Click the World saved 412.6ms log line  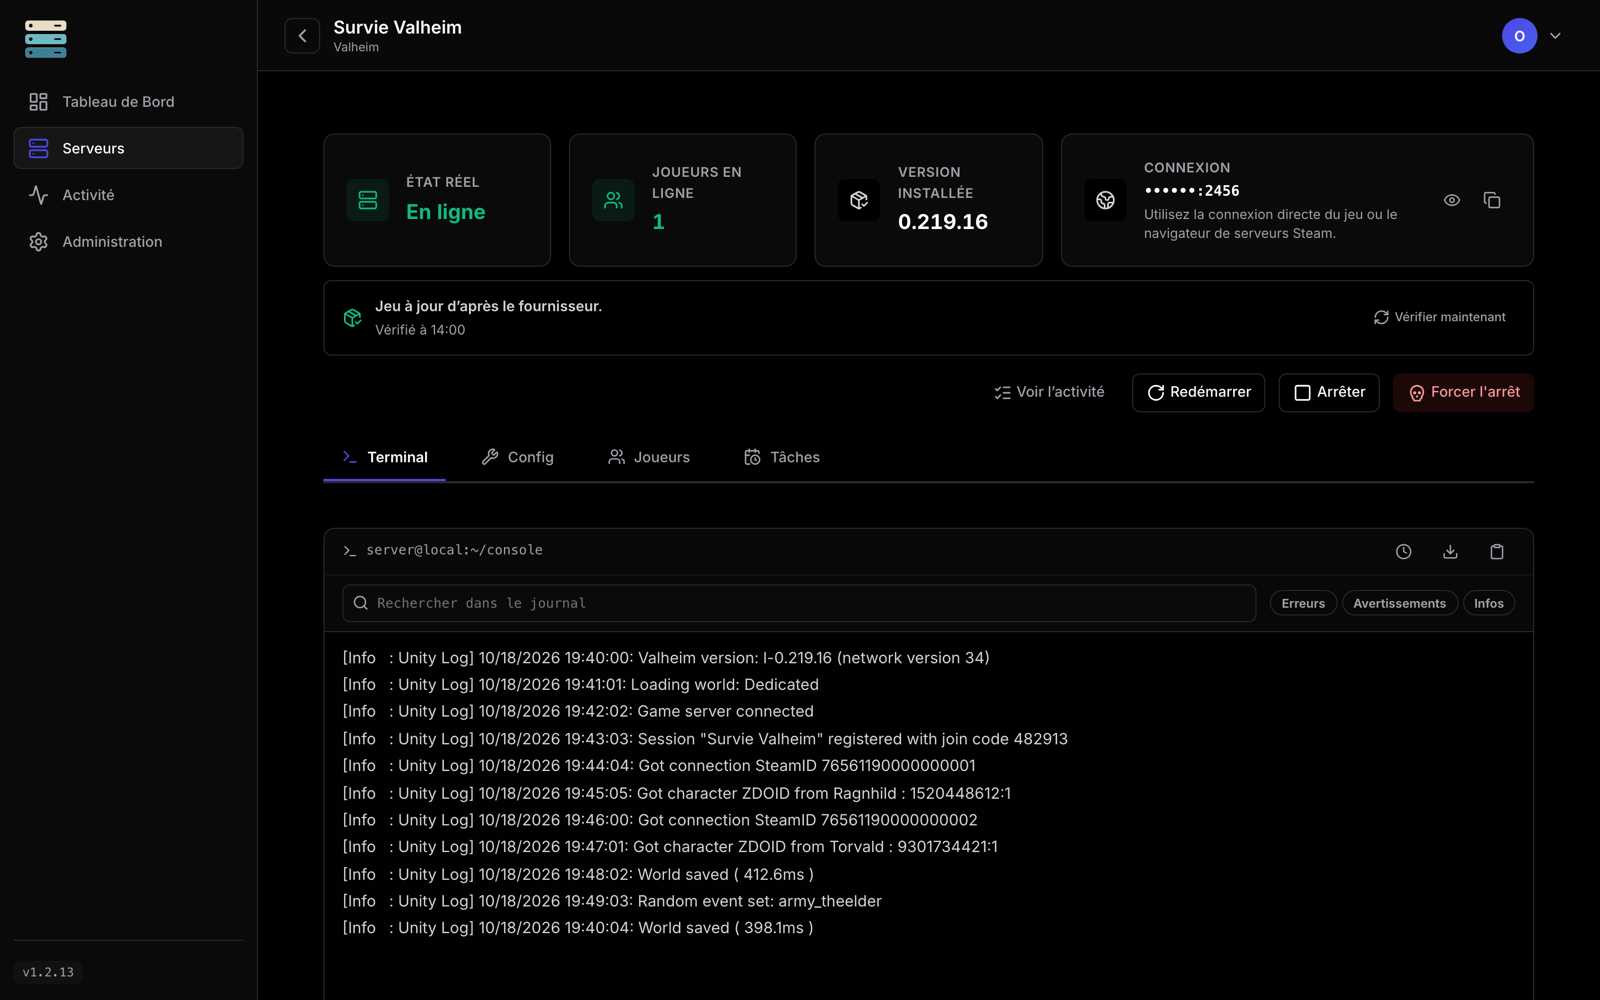[578, 874]
